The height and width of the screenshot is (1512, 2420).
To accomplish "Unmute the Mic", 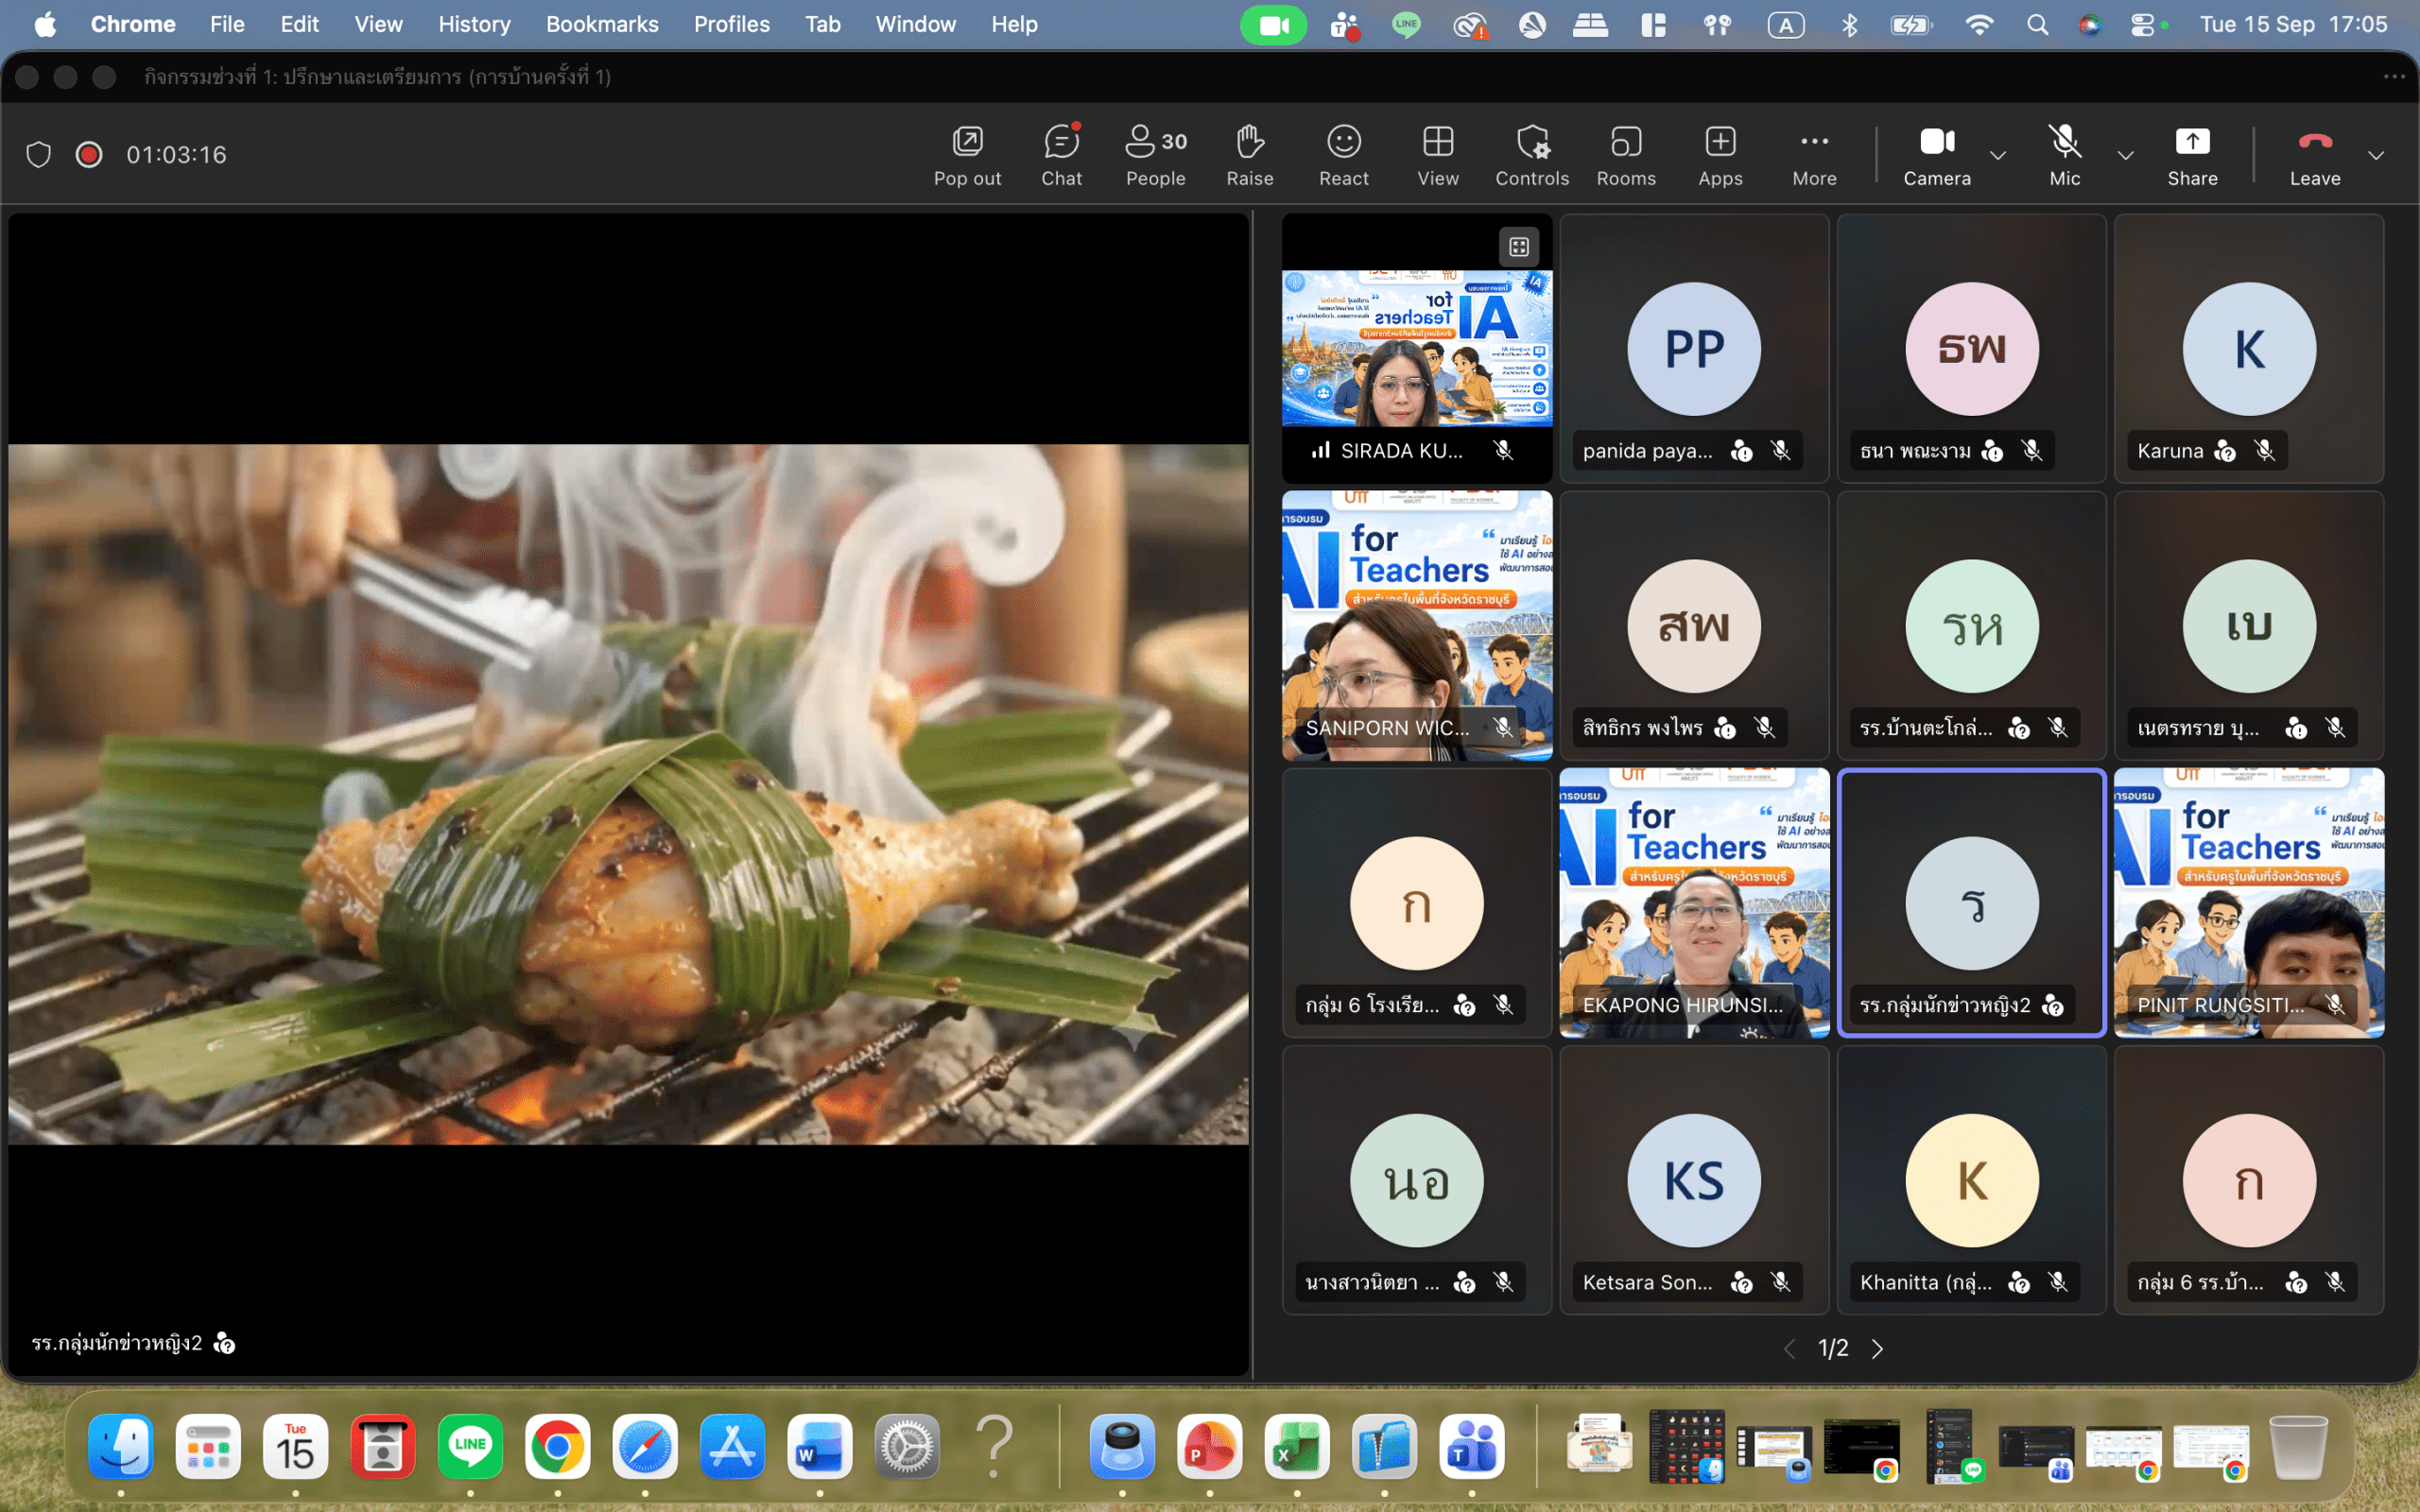I will pos(2064,155).
